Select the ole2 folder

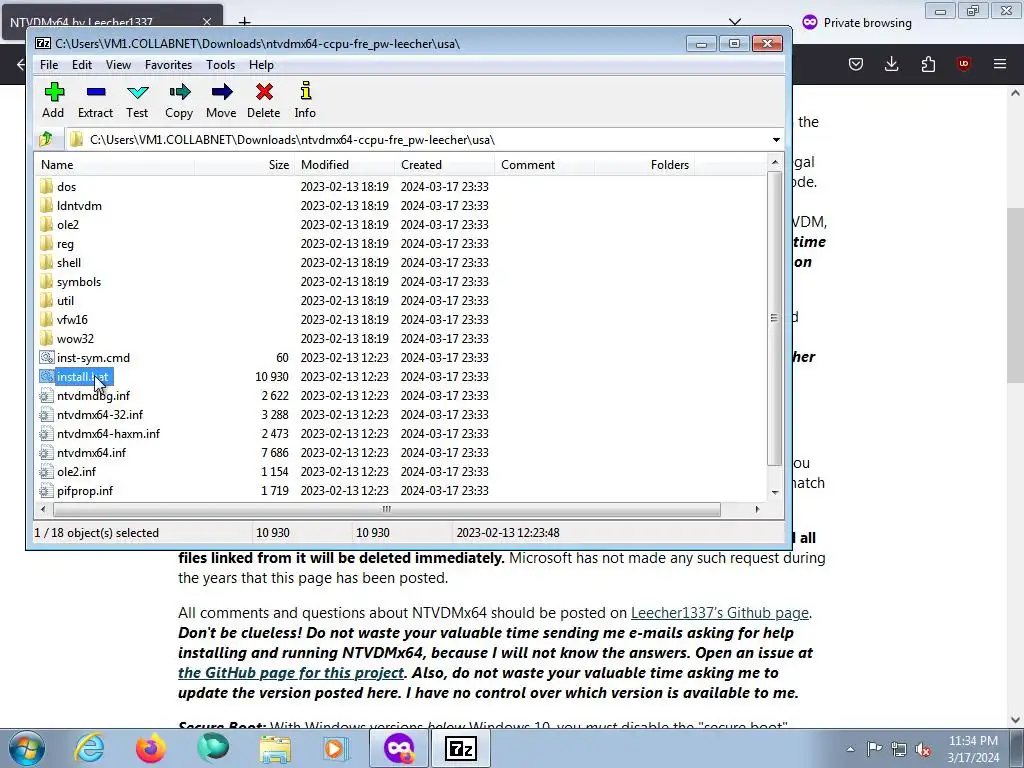68,225
